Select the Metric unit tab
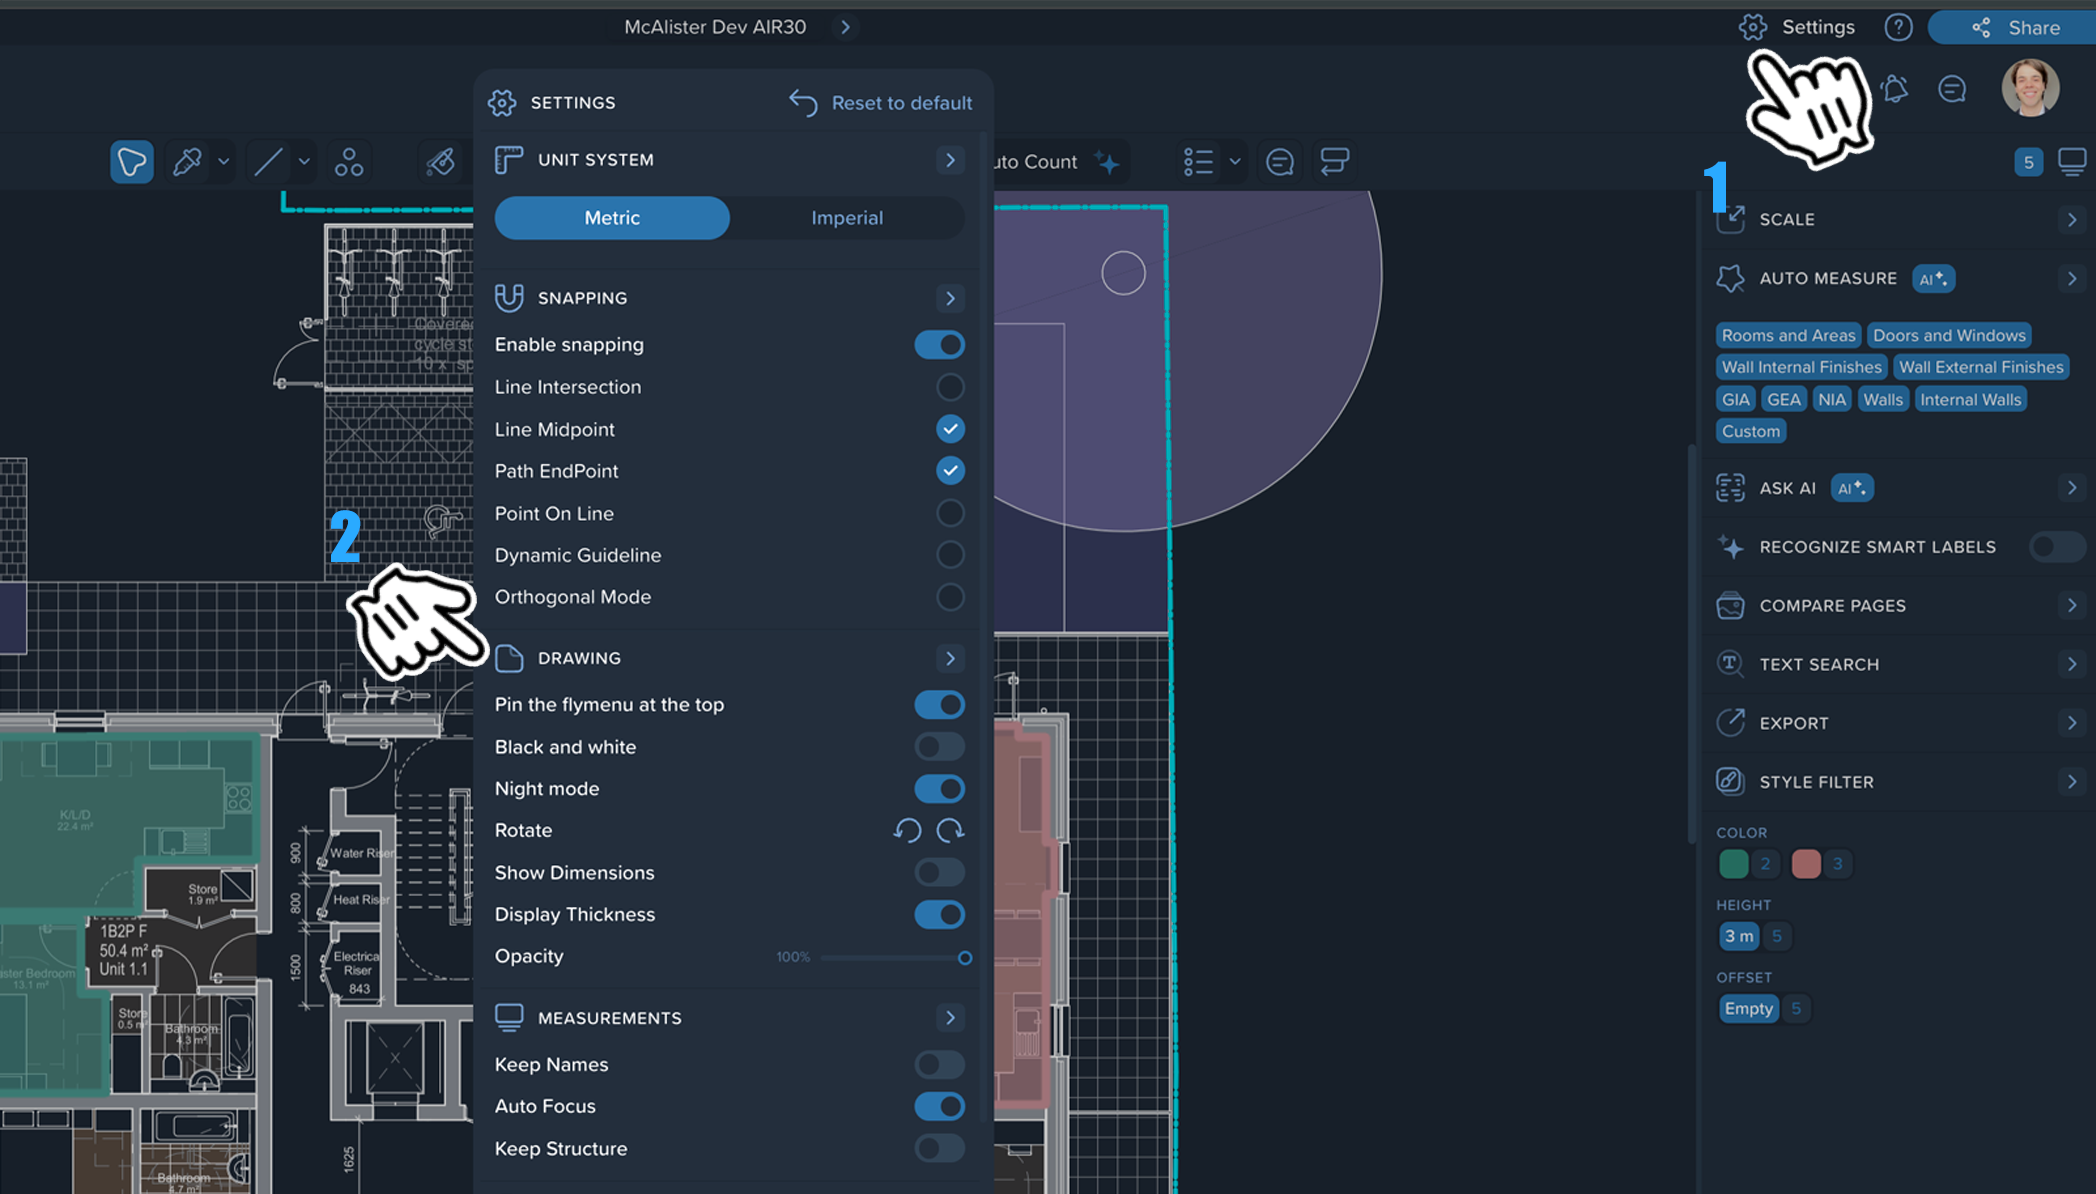Image resolution: width=2096 pixels, height=1194 pixels. (612, 218)
